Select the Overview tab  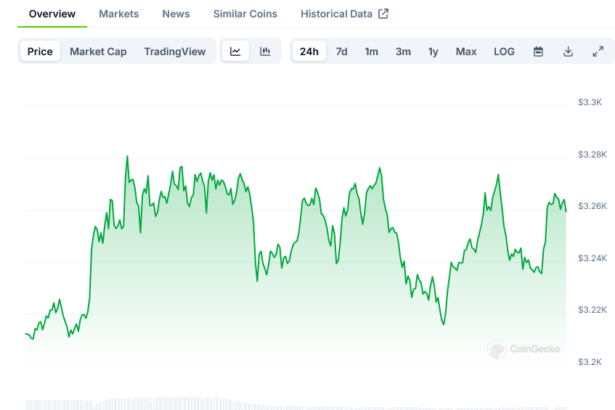pyautogui.click(x=52, y=14)
